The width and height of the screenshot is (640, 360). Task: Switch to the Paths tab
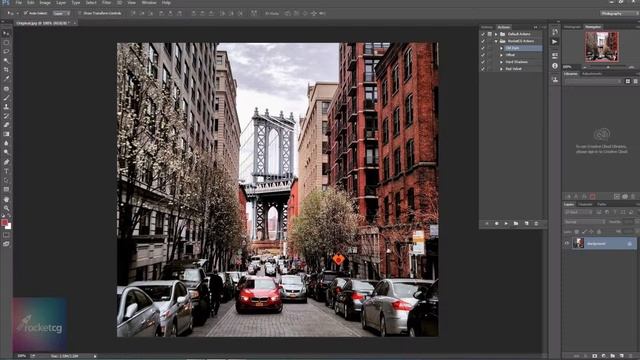[x=602, y=204]
